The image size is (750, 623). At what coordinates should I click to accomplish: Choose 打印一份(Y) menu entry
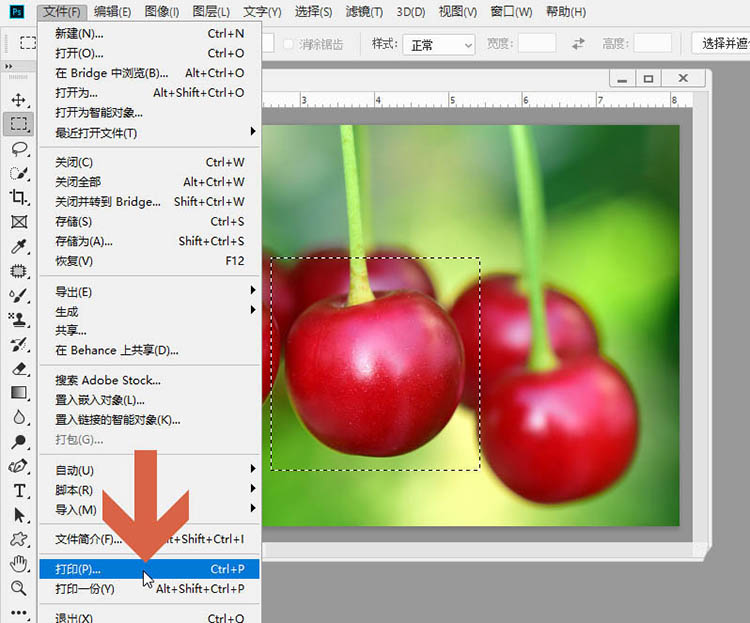(150, 589)
